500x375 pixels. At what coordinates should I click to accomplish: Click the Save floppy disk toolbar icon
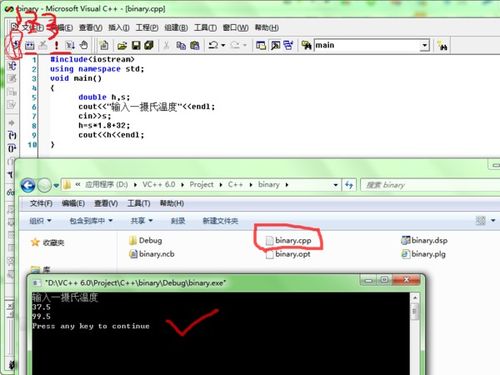(x=136, y=45)
